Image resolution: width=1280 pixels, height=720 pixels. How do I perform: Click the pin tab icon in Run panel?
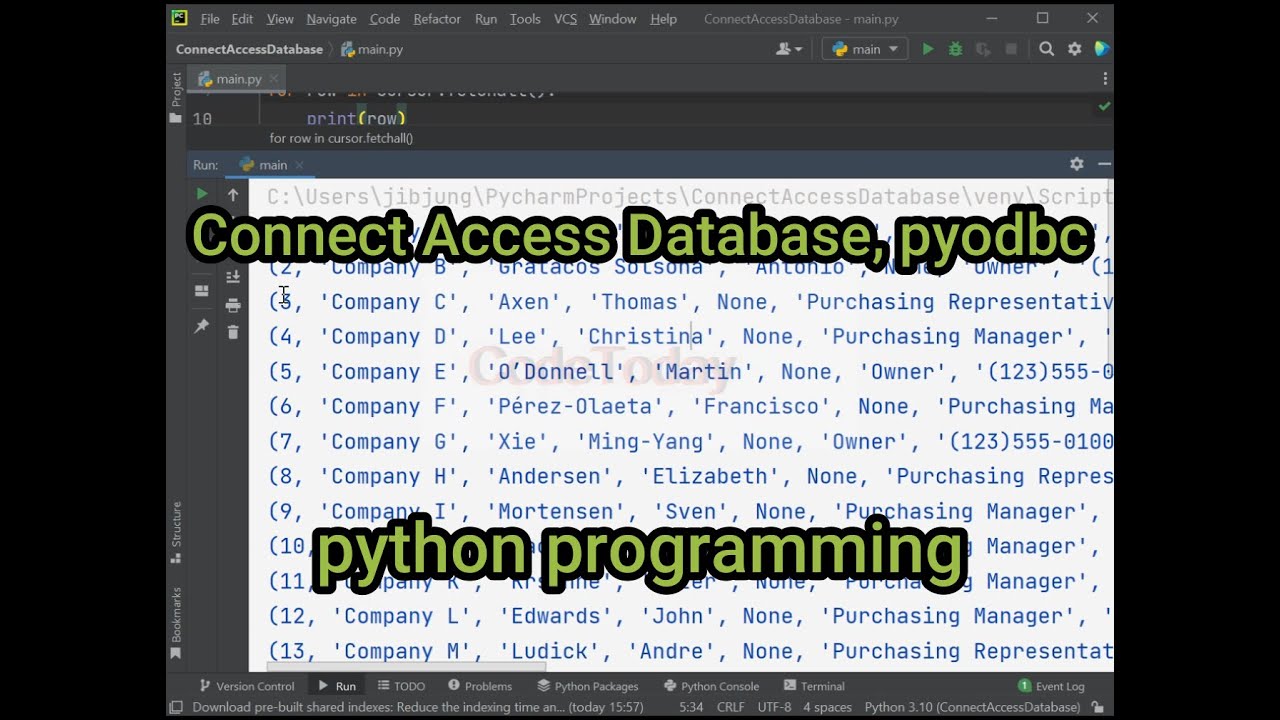pyautogui.click(x=202, y=326)
